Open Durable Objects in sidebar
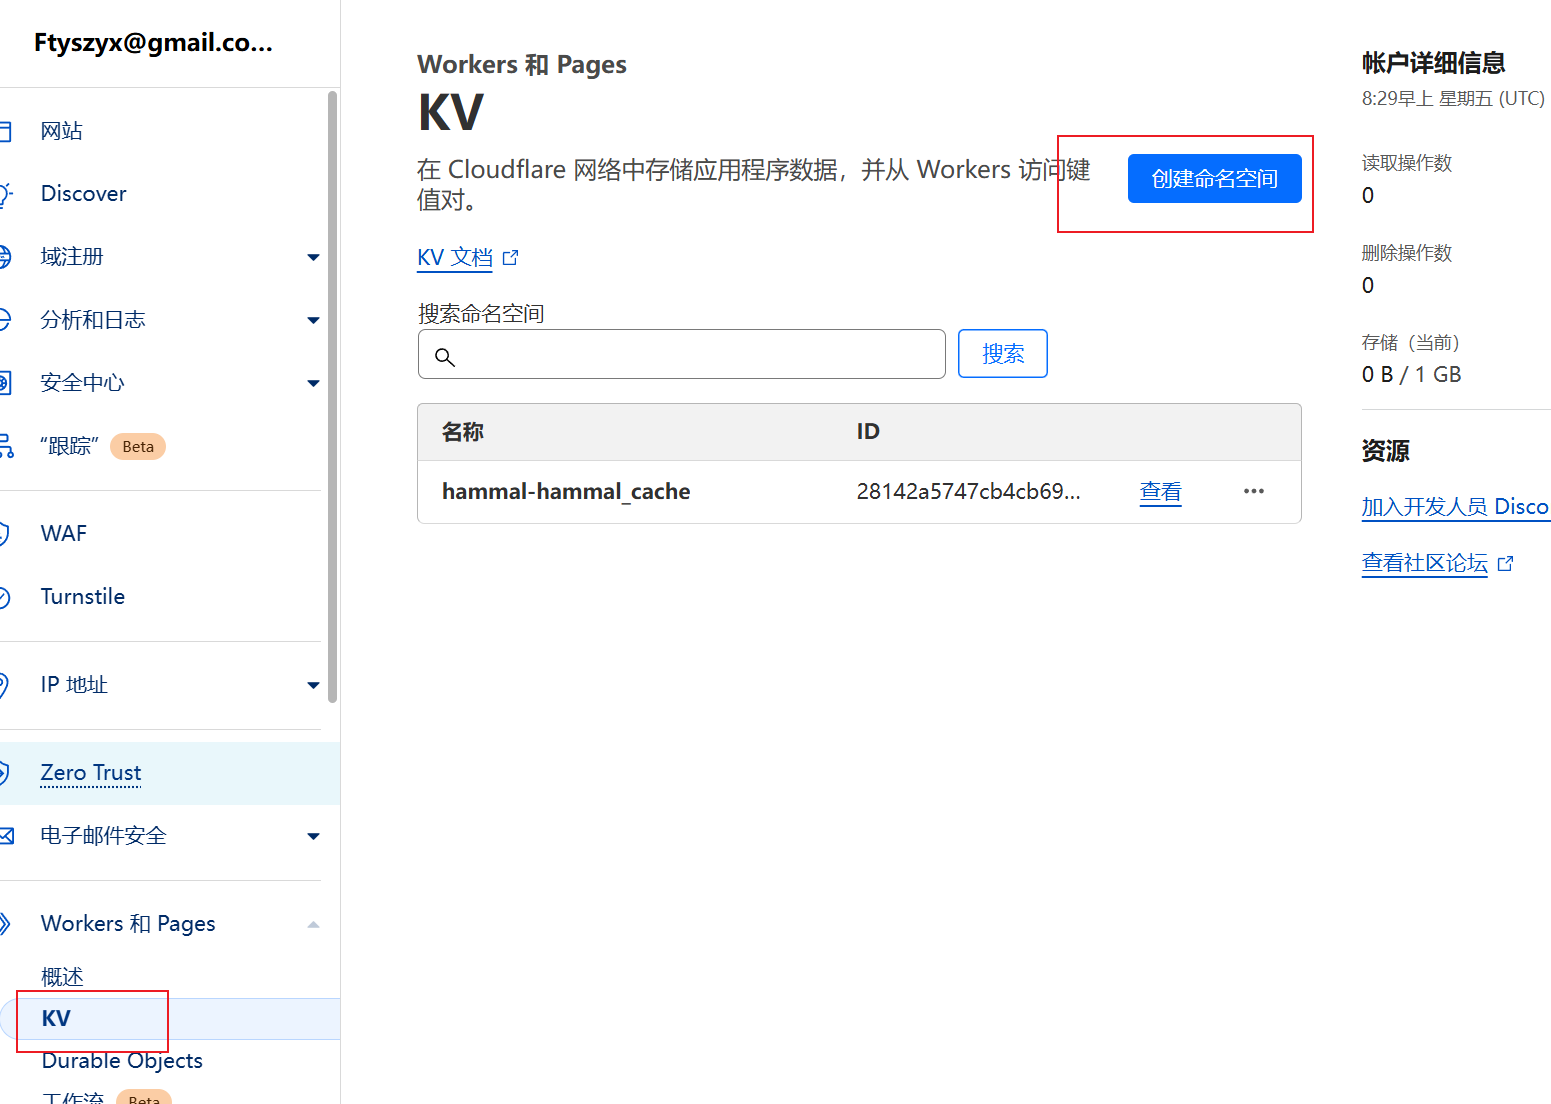The width and height of the screenshot is (1551, 1104). pyautogui.click(x=122, y=1061)
